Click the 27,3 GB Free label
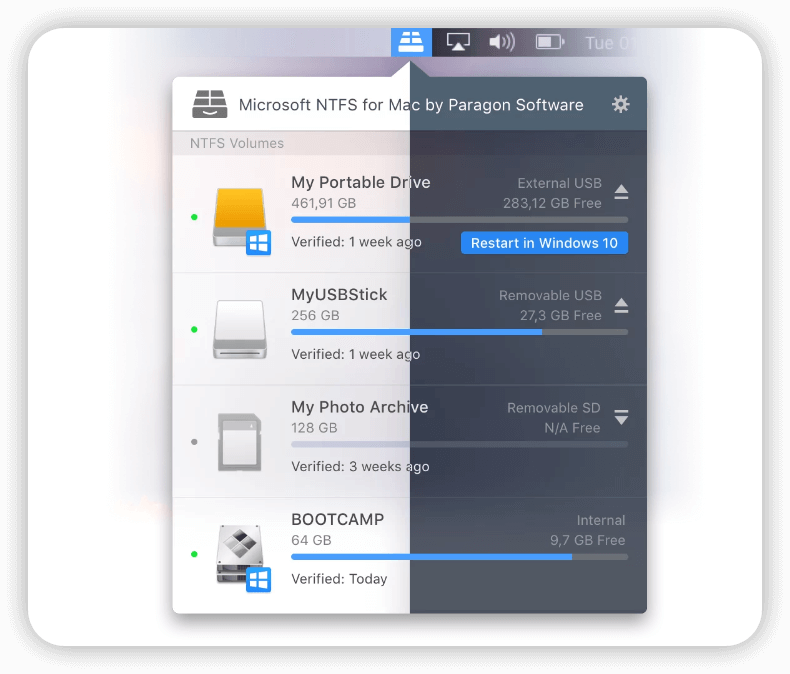This screenshot has width=790, height=674. coord(561,315)
